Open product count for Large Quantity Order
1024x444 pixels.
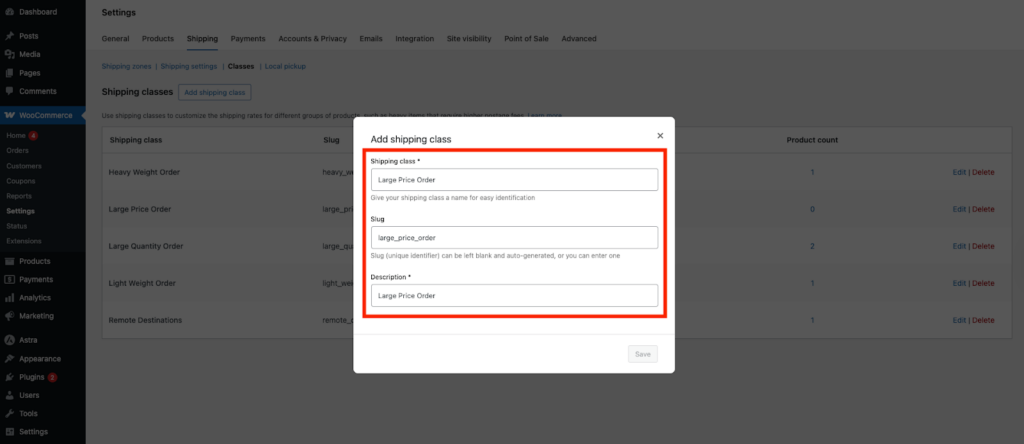812,246
